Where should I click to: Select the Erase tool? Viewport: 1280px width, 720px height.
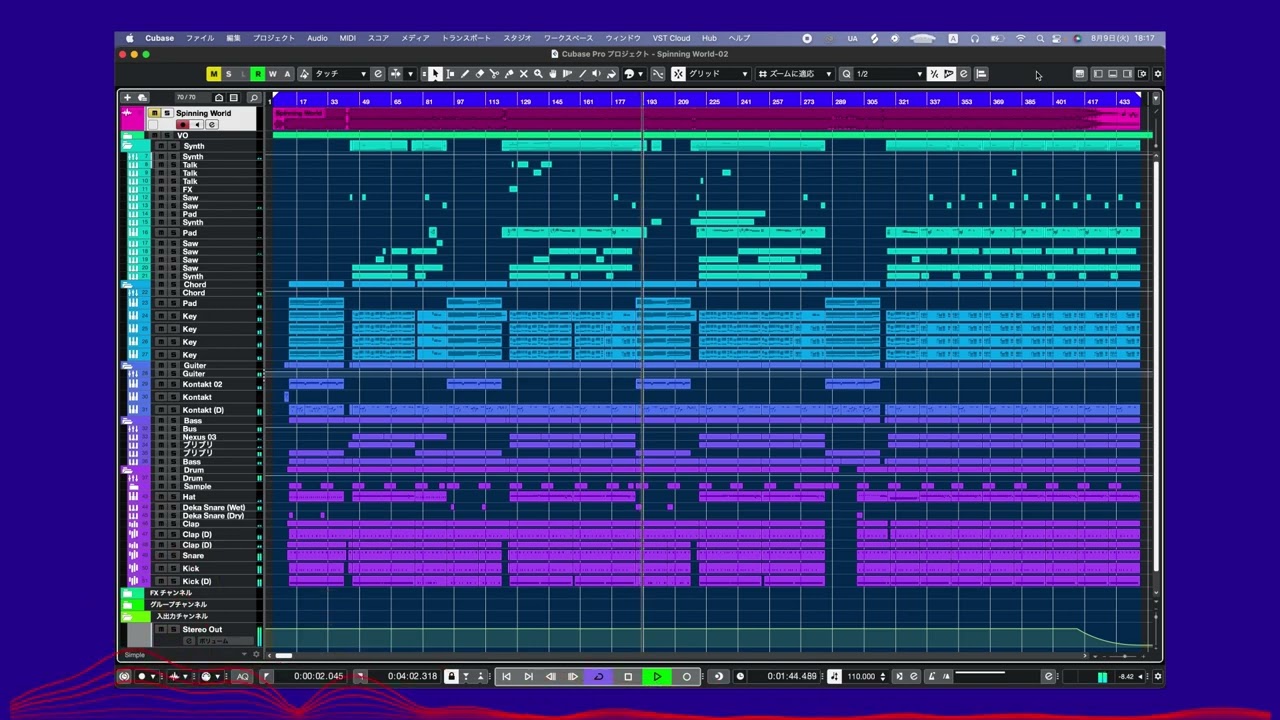(x=479, y=74)
